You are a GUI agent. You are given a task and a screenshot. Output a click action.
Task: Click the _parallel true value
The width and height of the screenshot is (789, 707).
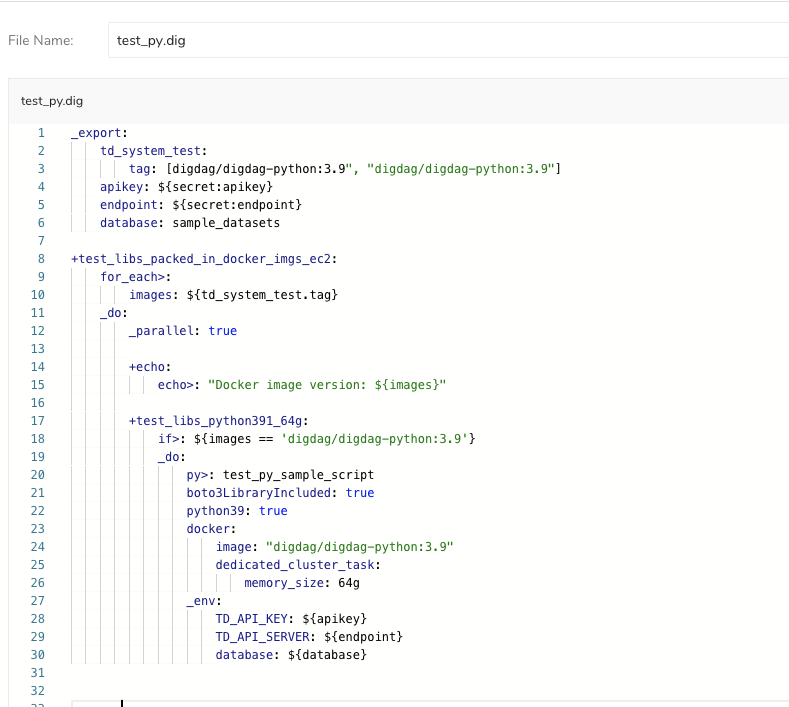(x=222, y=331)
